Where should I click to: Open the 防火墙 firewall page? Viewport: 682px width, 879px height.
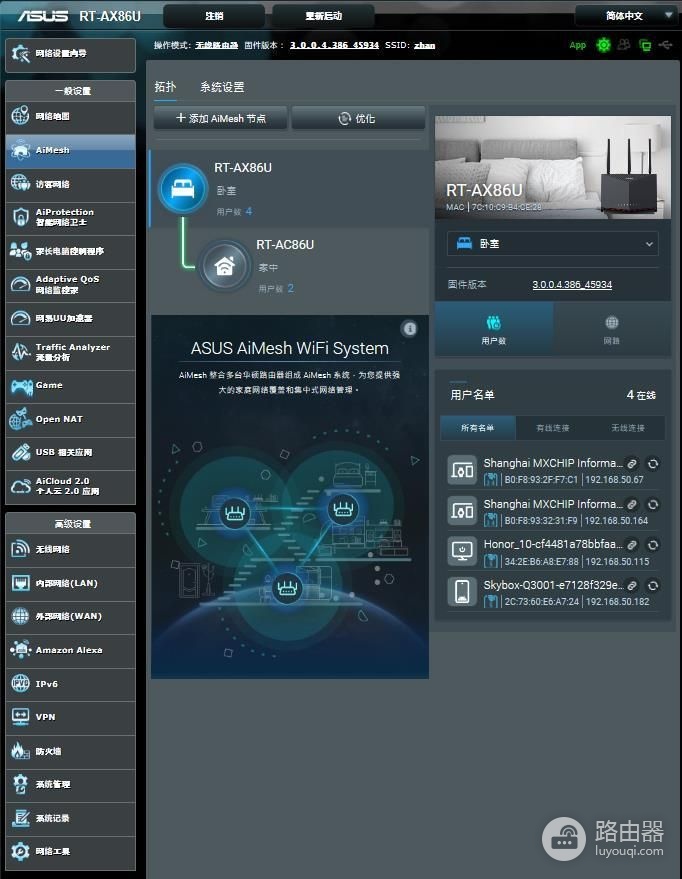[x=71, y=751]
